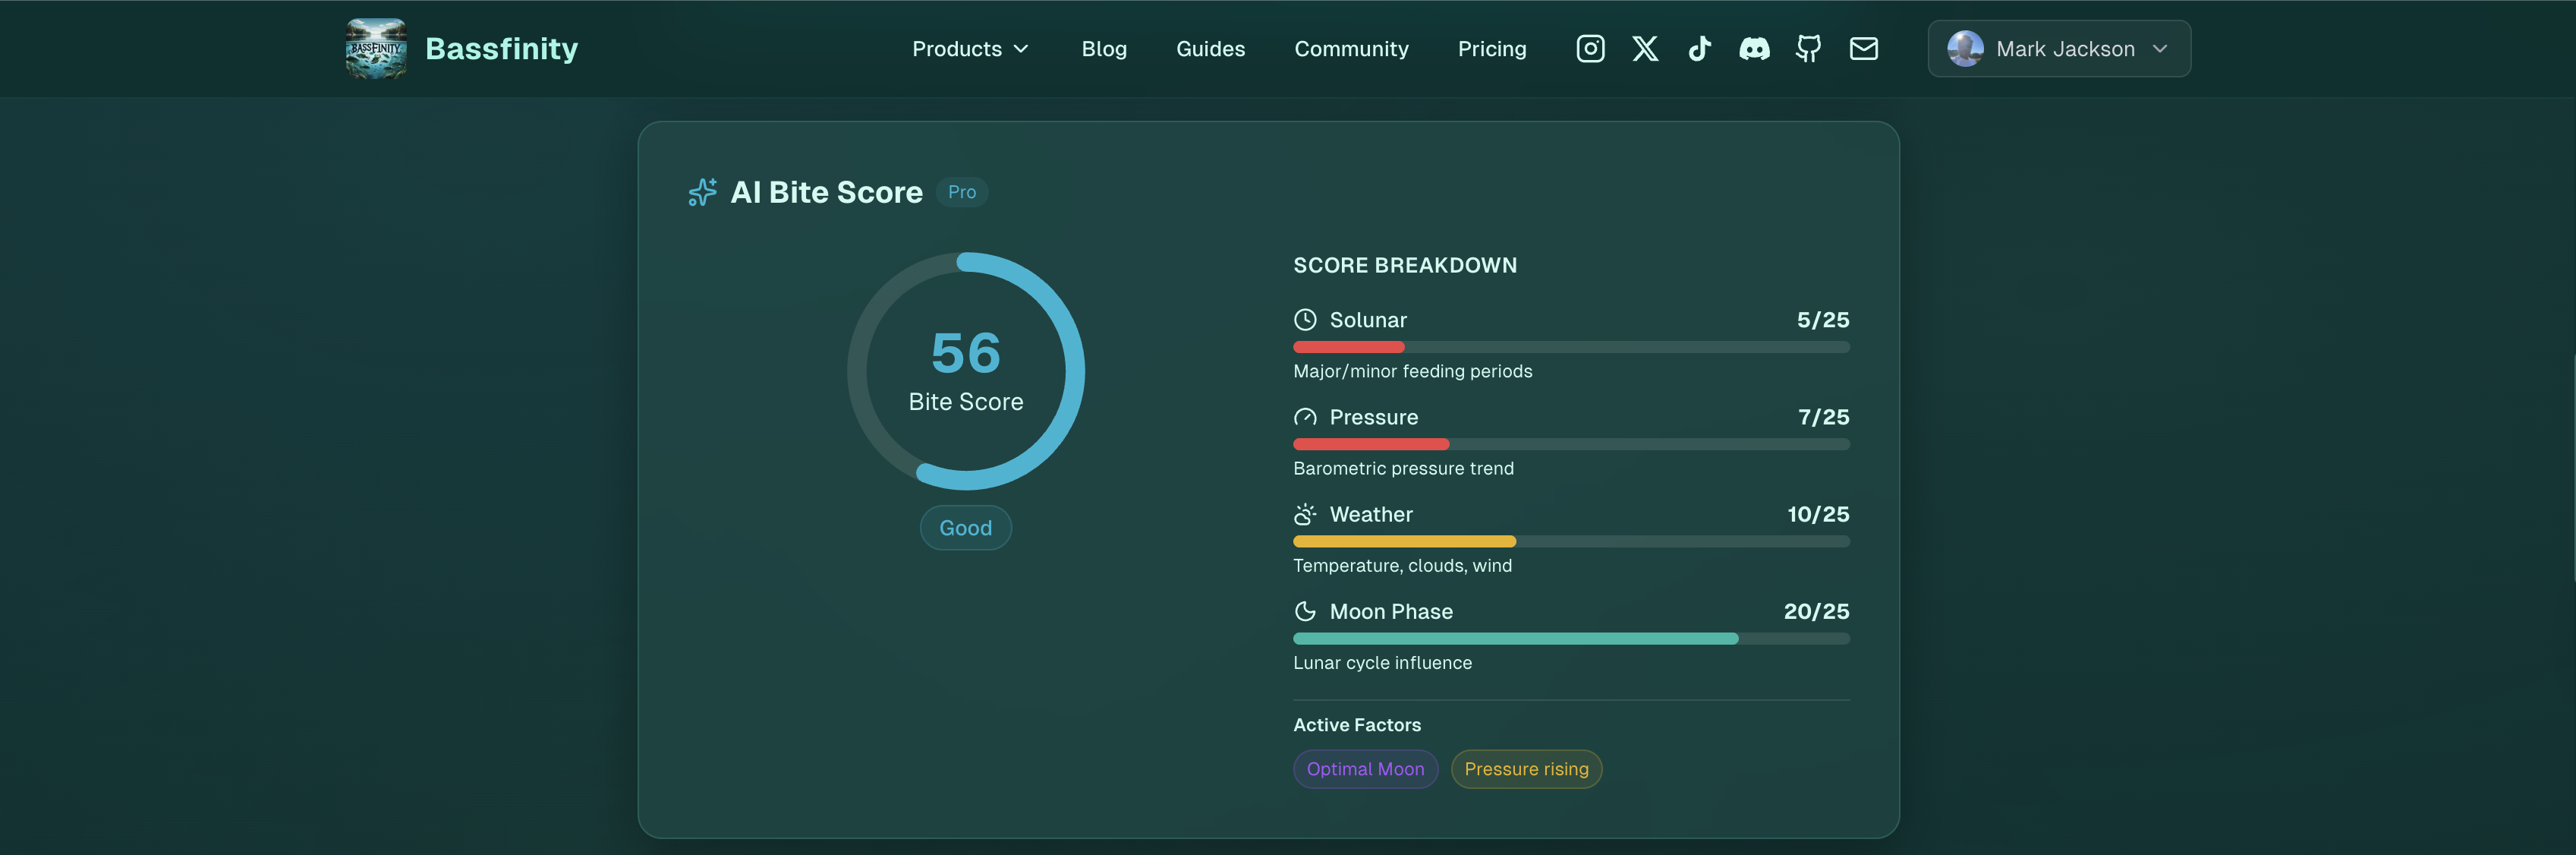Open the Guides nav item
Screen dimensions: 2576x855
1210,49
